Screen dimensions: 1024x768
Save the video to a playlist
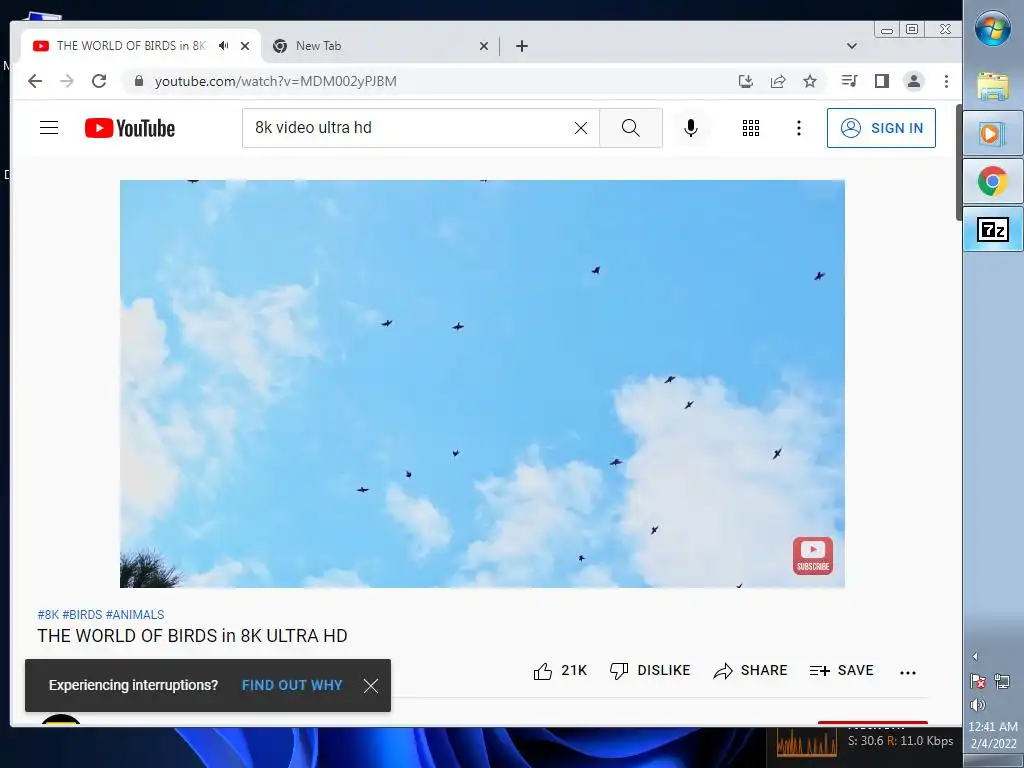pyautogui.click(x=841, y=671)
